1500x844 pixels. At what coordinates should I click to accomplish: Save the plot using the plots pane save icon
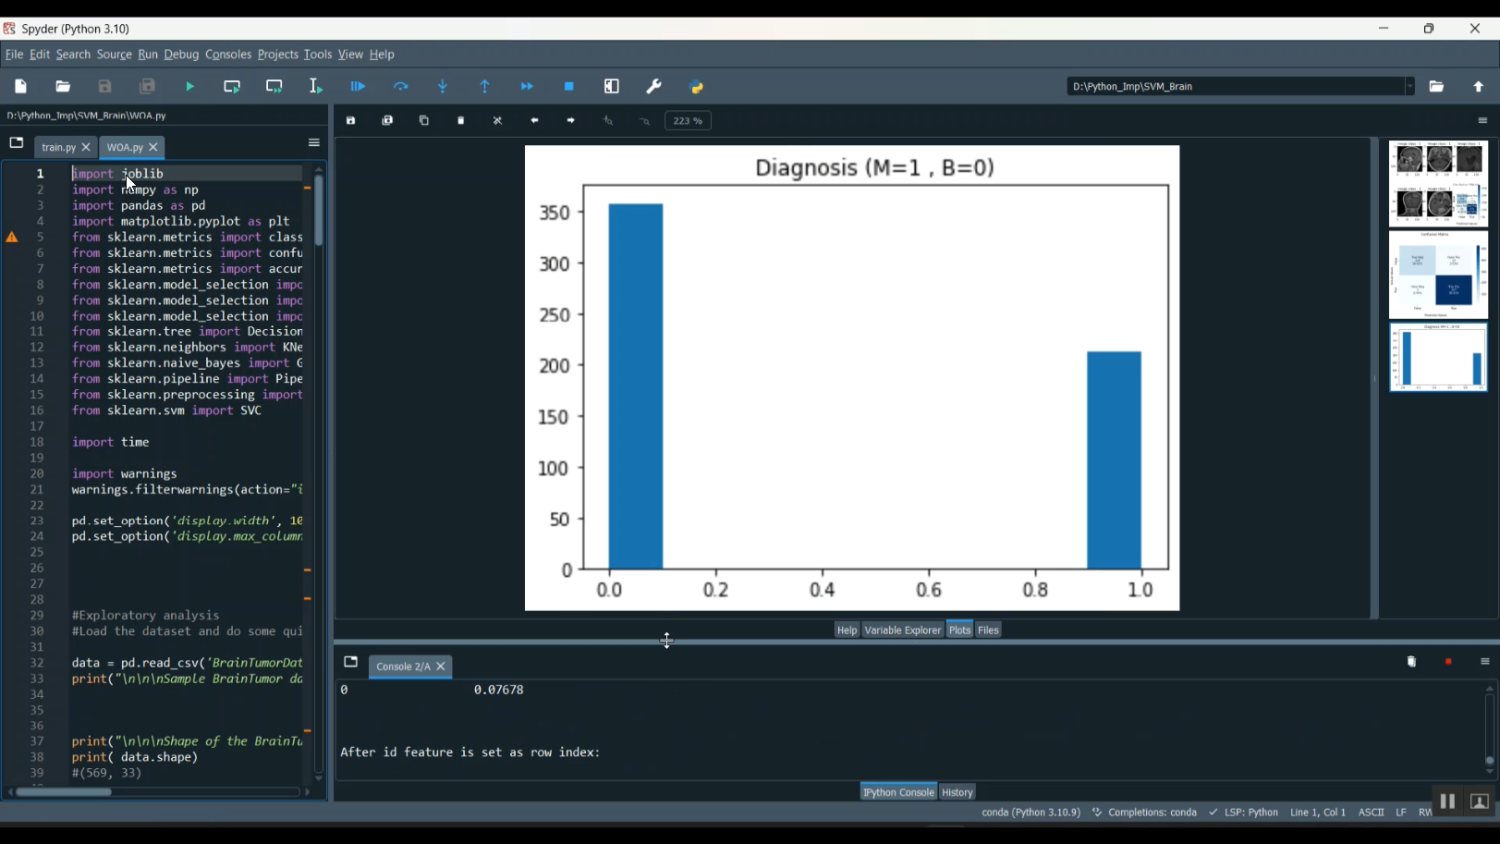pos(351,121)
